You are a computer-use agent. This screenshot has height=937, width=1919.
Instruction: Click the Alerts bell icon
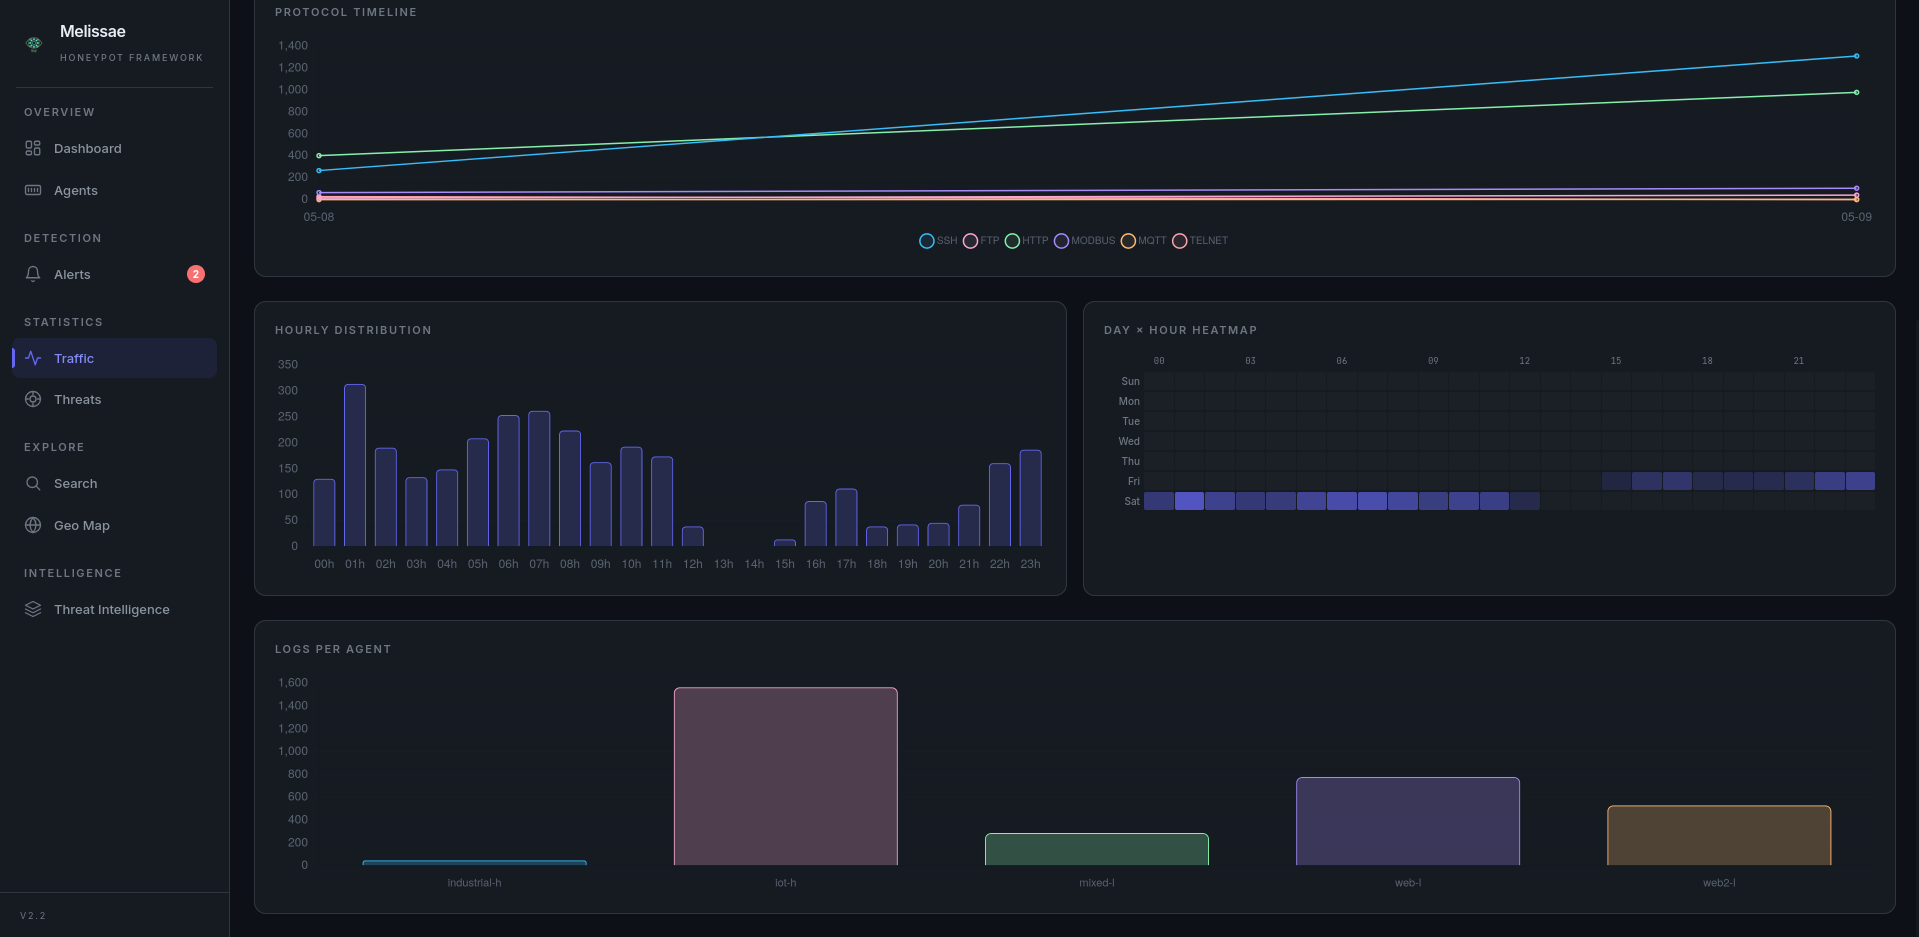[33, 274]
